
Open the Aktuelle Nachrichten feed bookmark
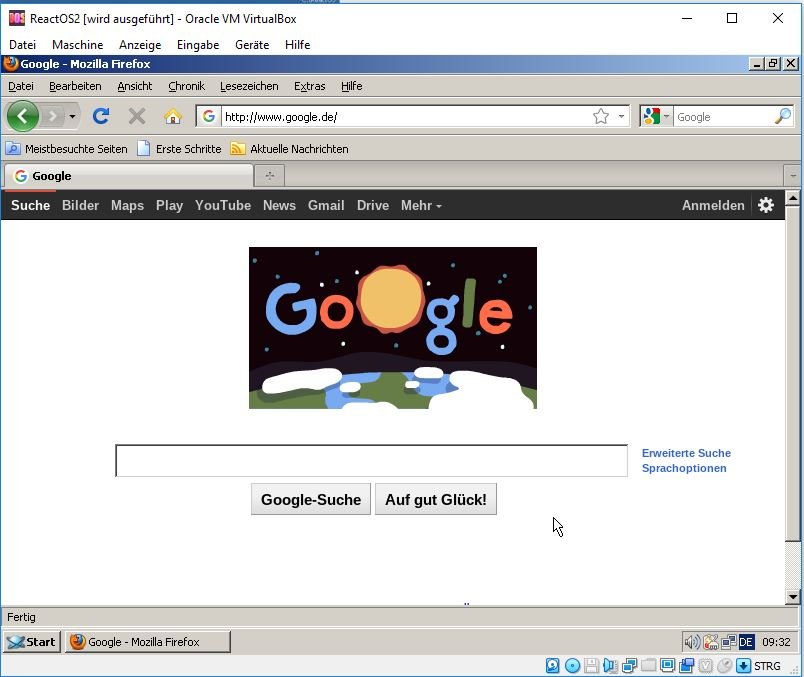pyautogui.click(x=290, y=149)
